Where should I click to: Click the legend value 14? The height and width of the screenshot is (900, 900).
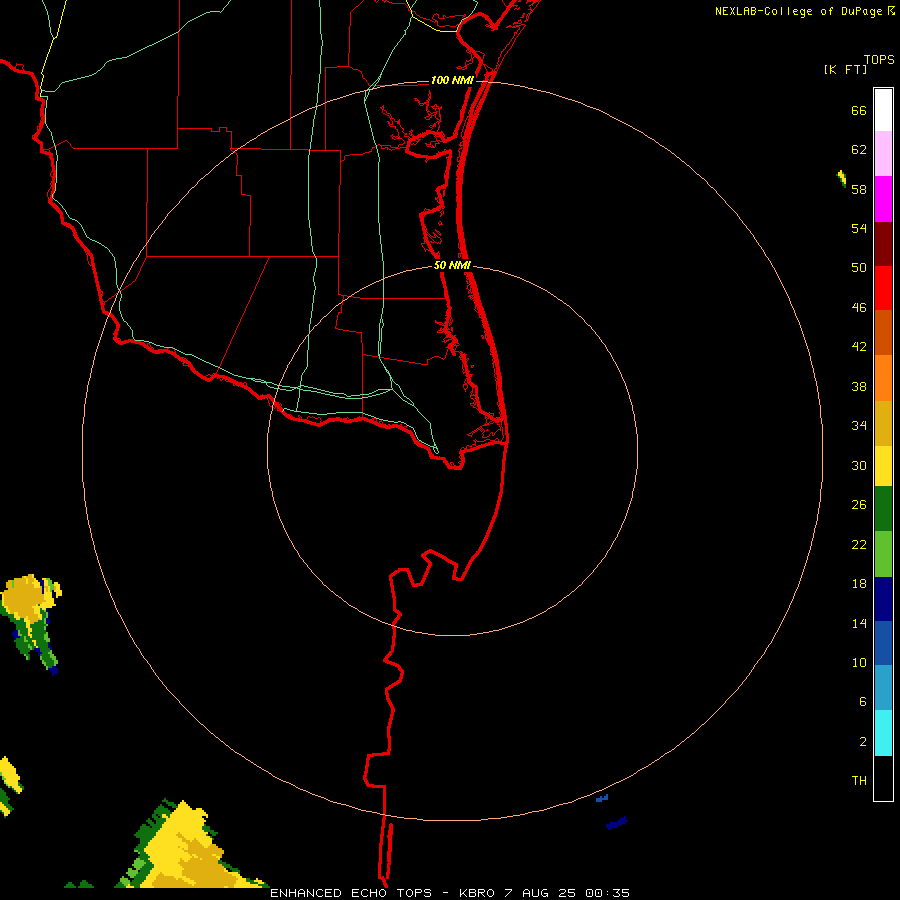click(x=859, y=623)
